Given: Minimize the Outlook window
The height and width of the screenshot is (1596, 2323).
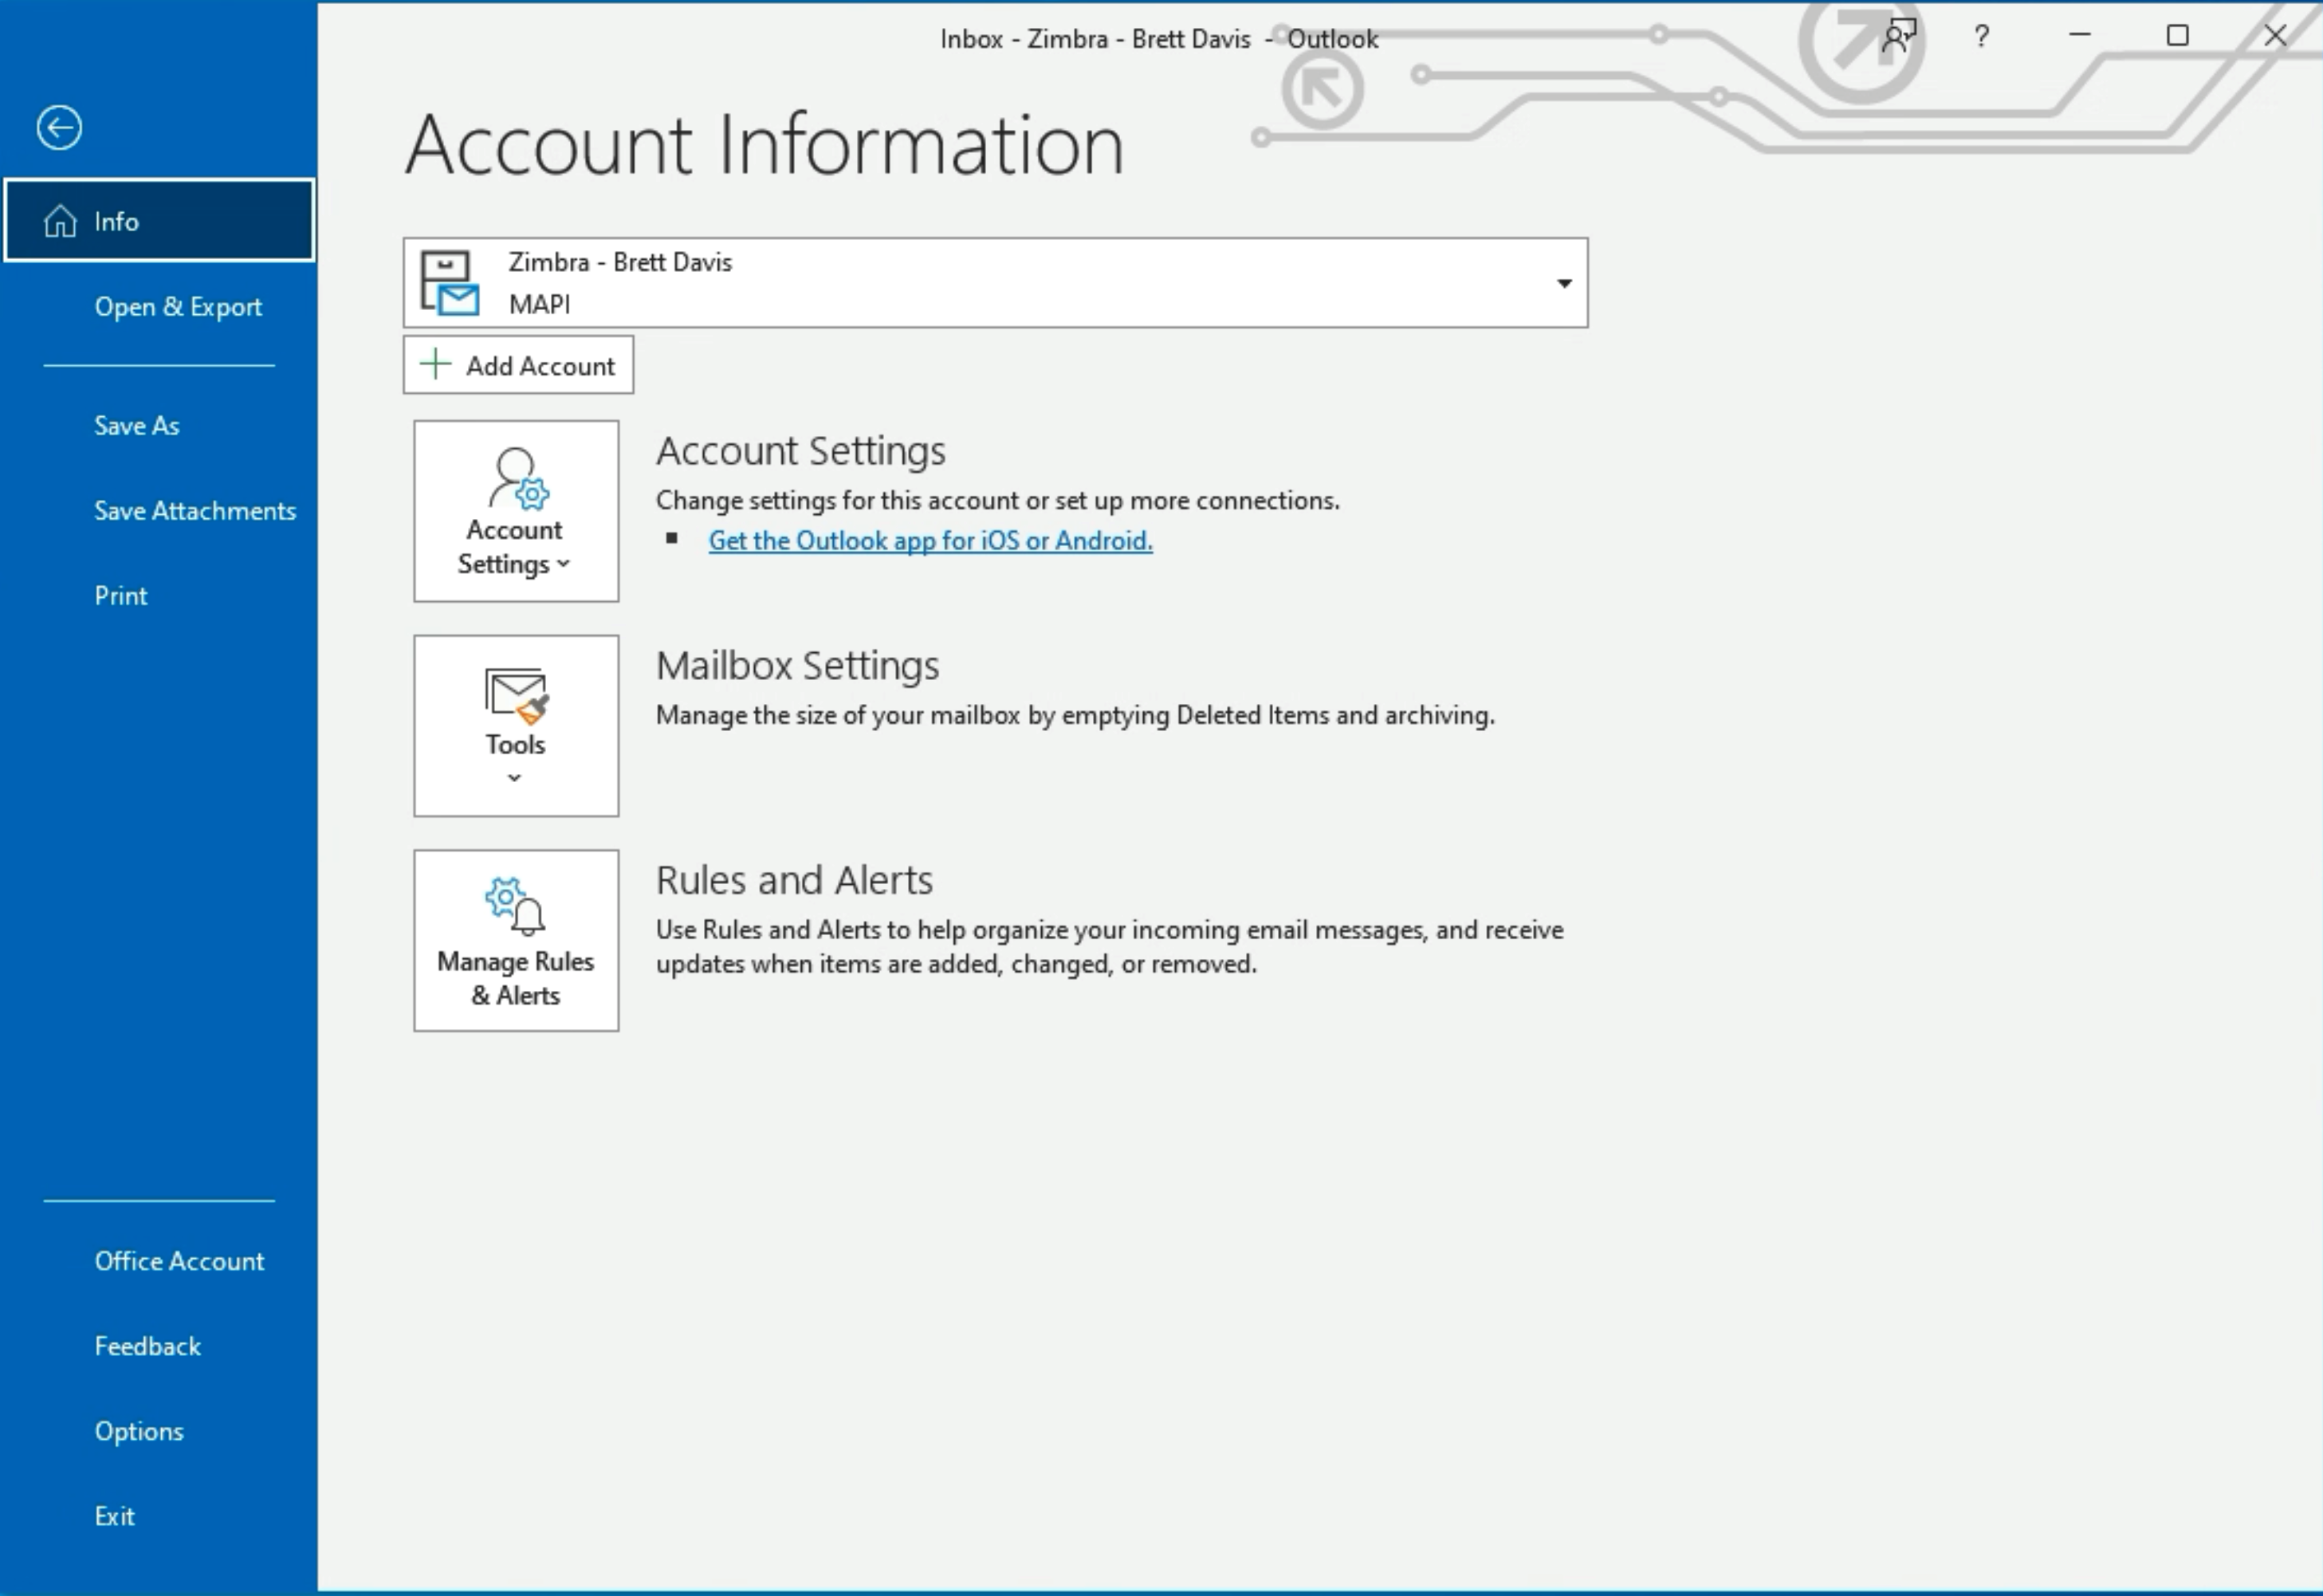Looking at the screenshot, I should pyautogui.click(x=2080, y=35).
